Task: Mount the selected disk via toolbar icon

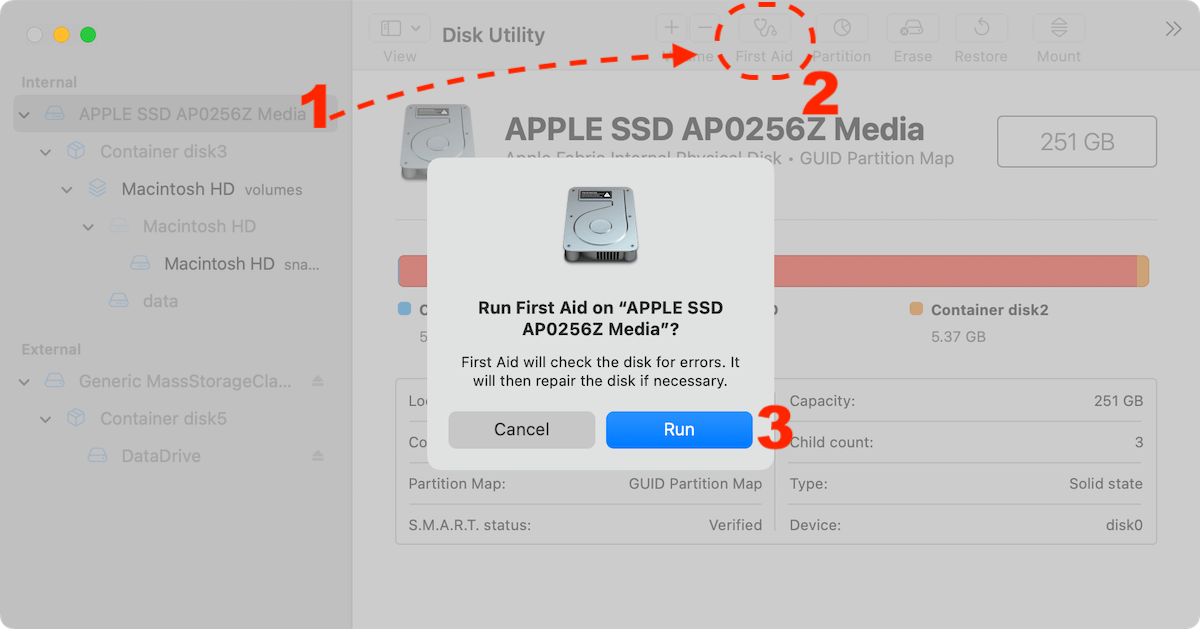Action: point(1057,27)
